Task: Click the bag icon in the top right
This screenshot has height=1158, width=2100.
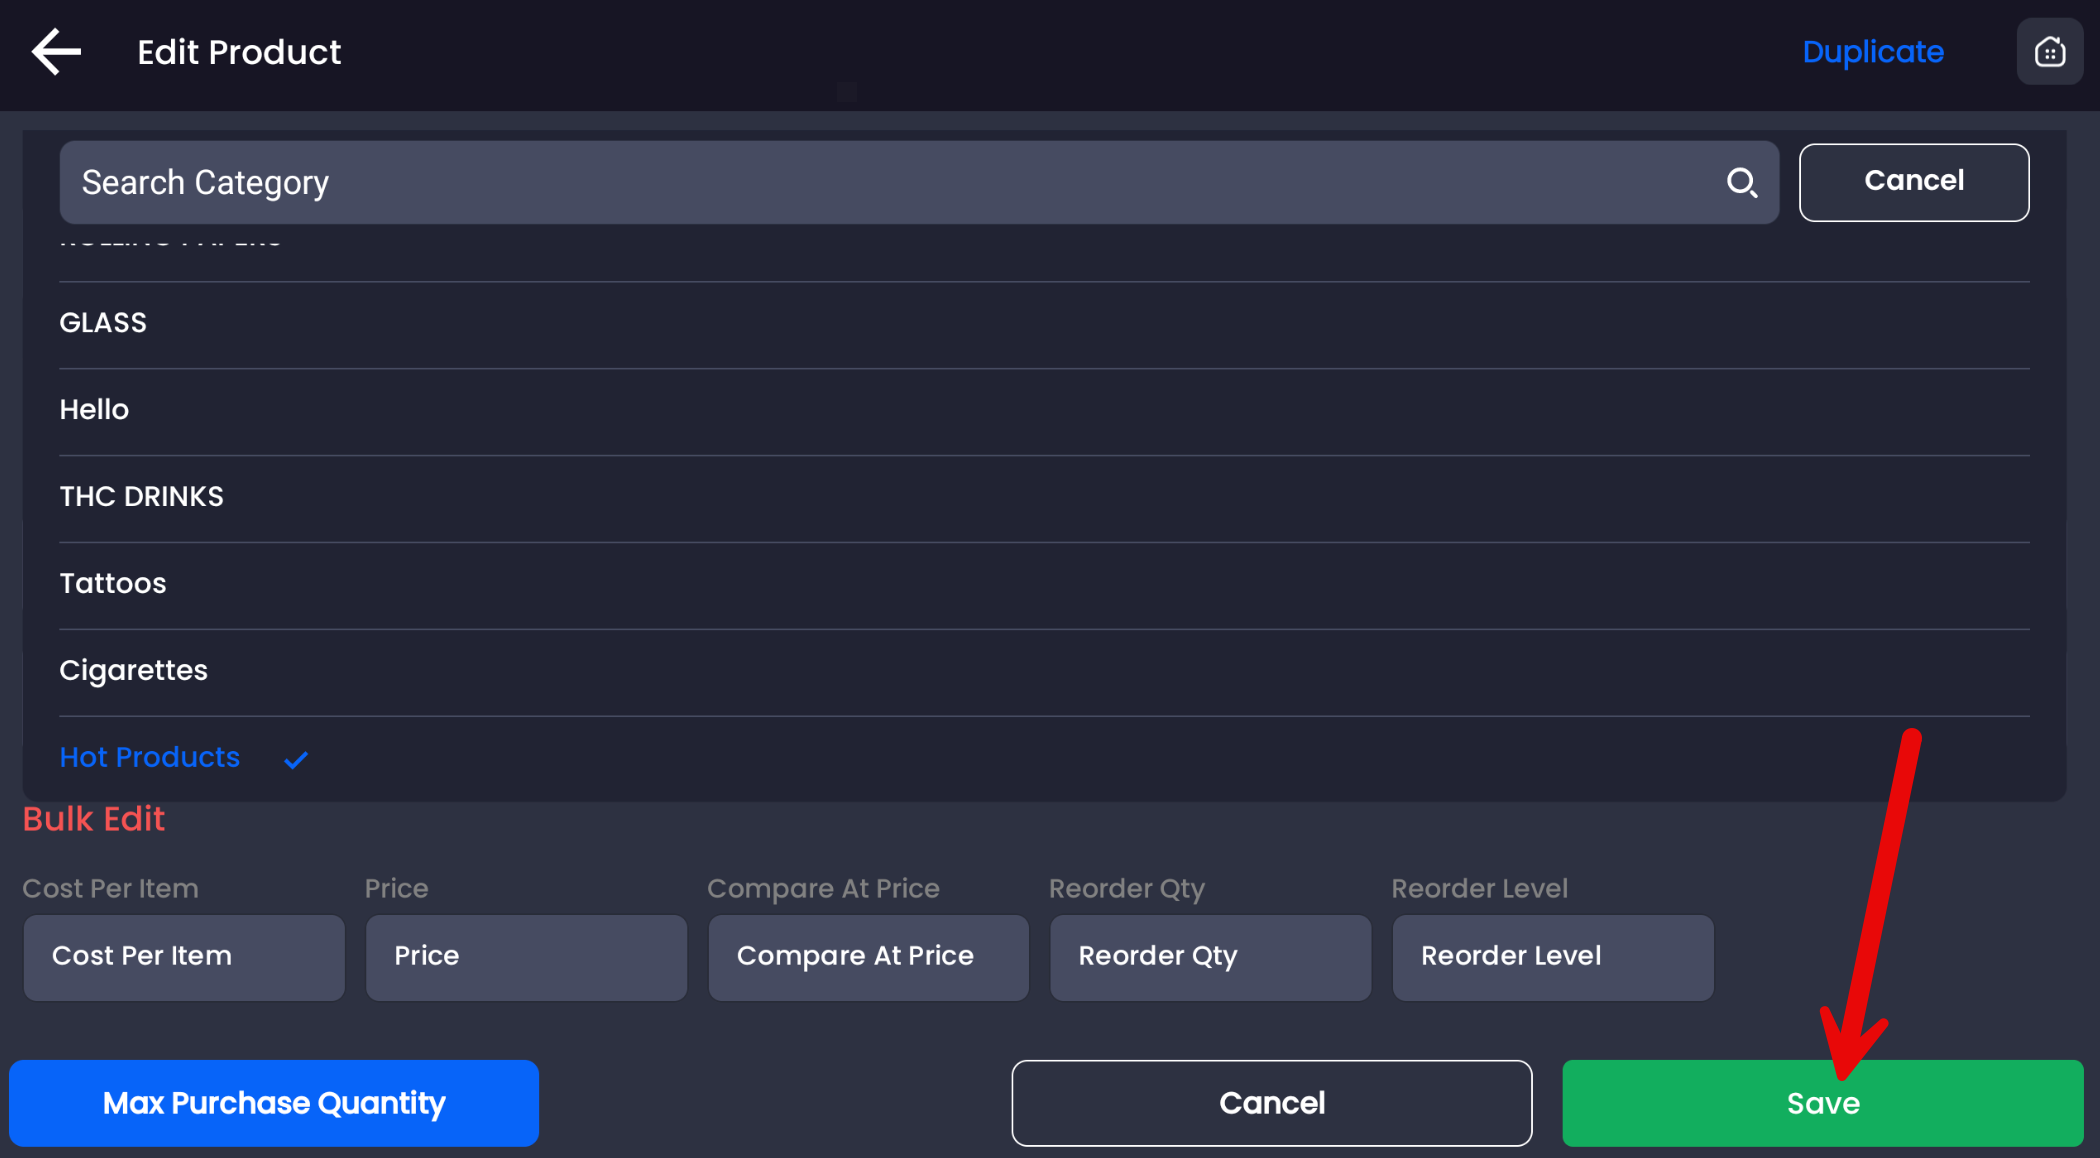Action: (x=2049, y=52)
